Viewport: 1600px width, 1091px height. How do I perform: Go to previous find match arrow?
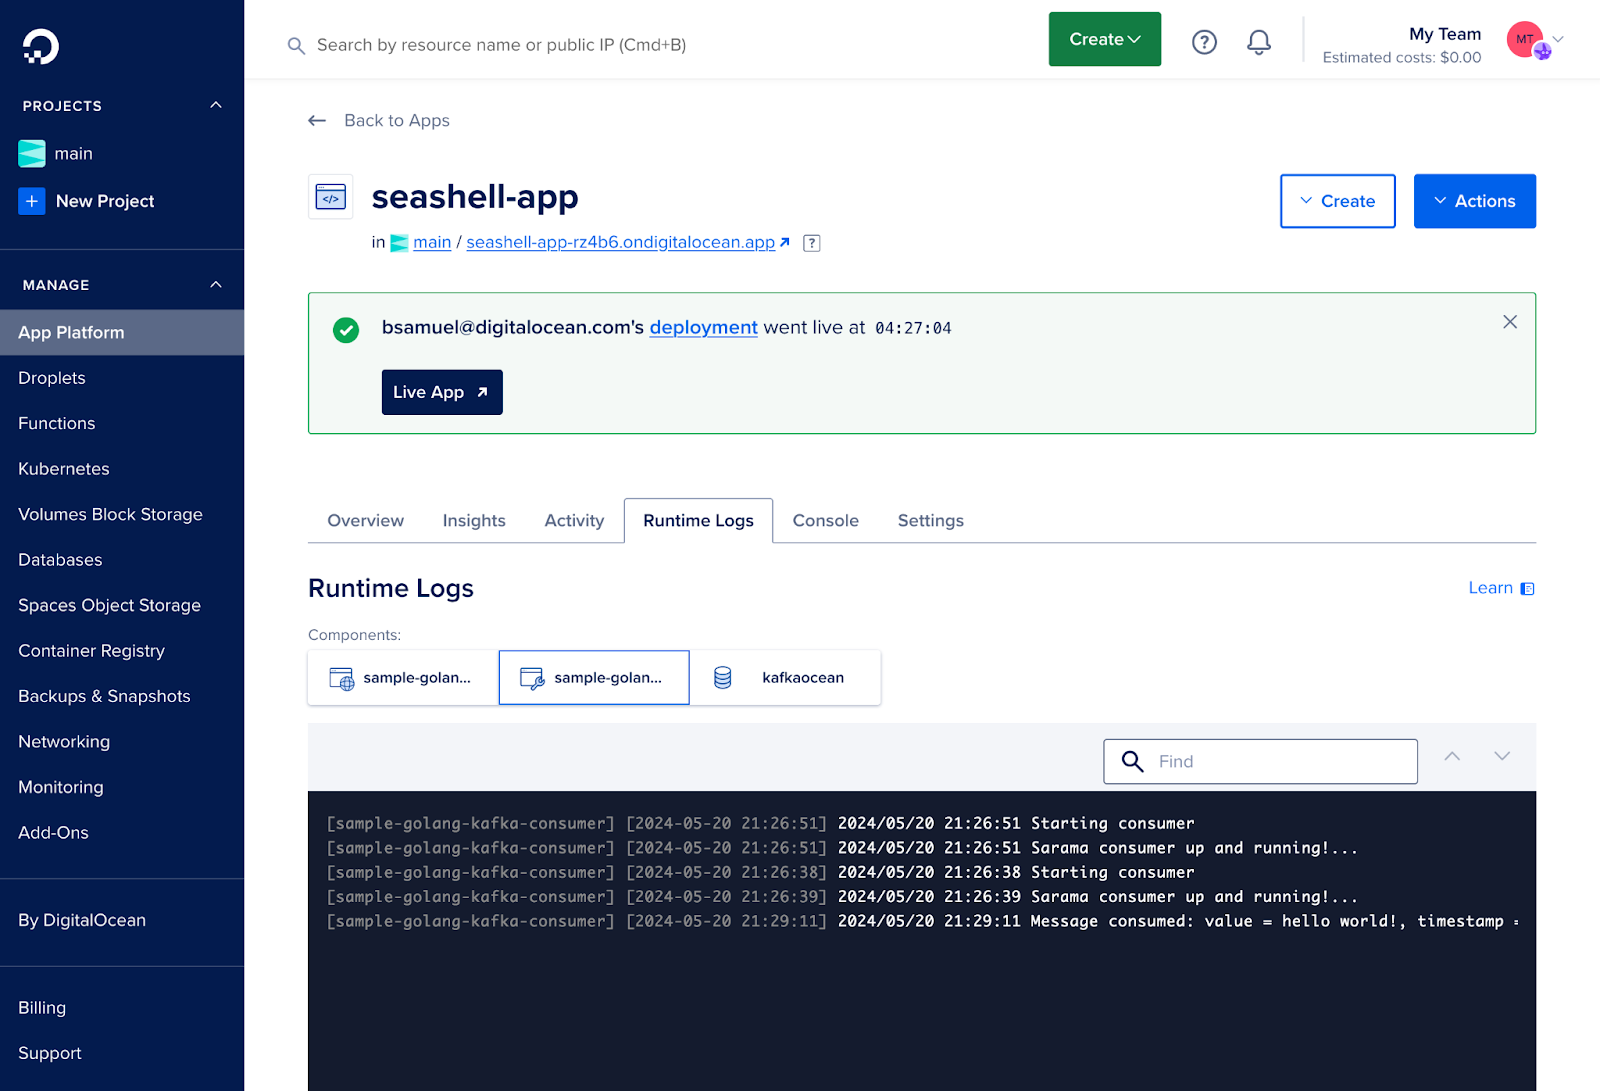coord(1452,757)
